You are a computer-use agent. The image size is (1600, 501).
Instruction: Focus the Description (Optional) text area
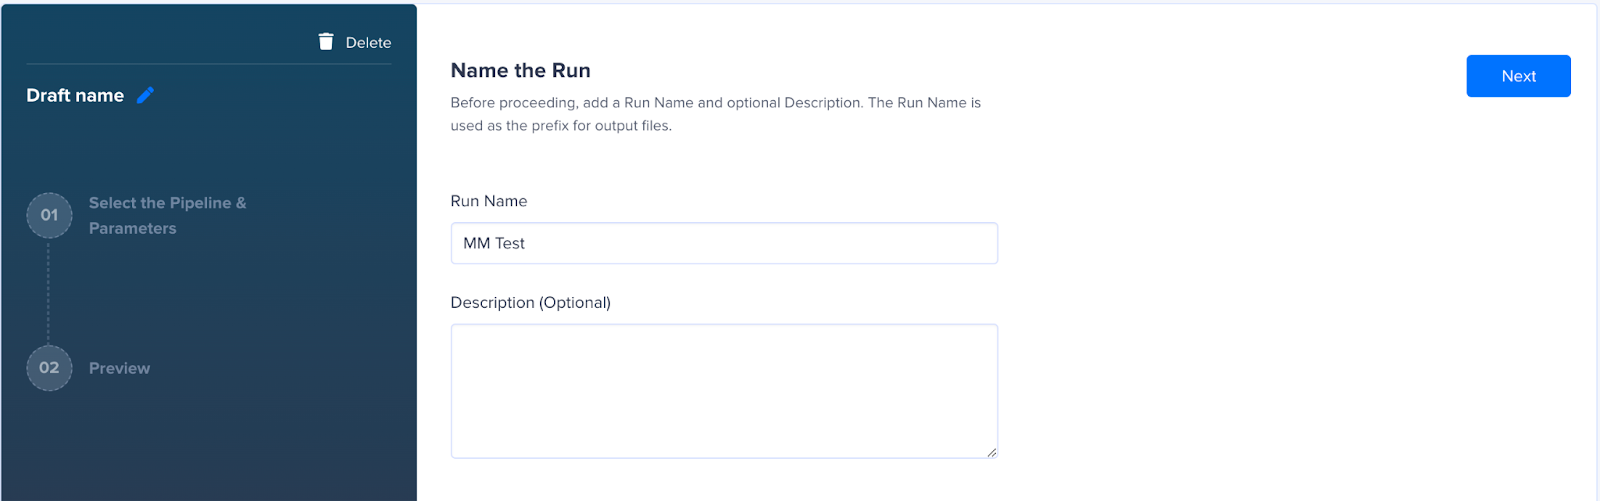coord(724,391)
